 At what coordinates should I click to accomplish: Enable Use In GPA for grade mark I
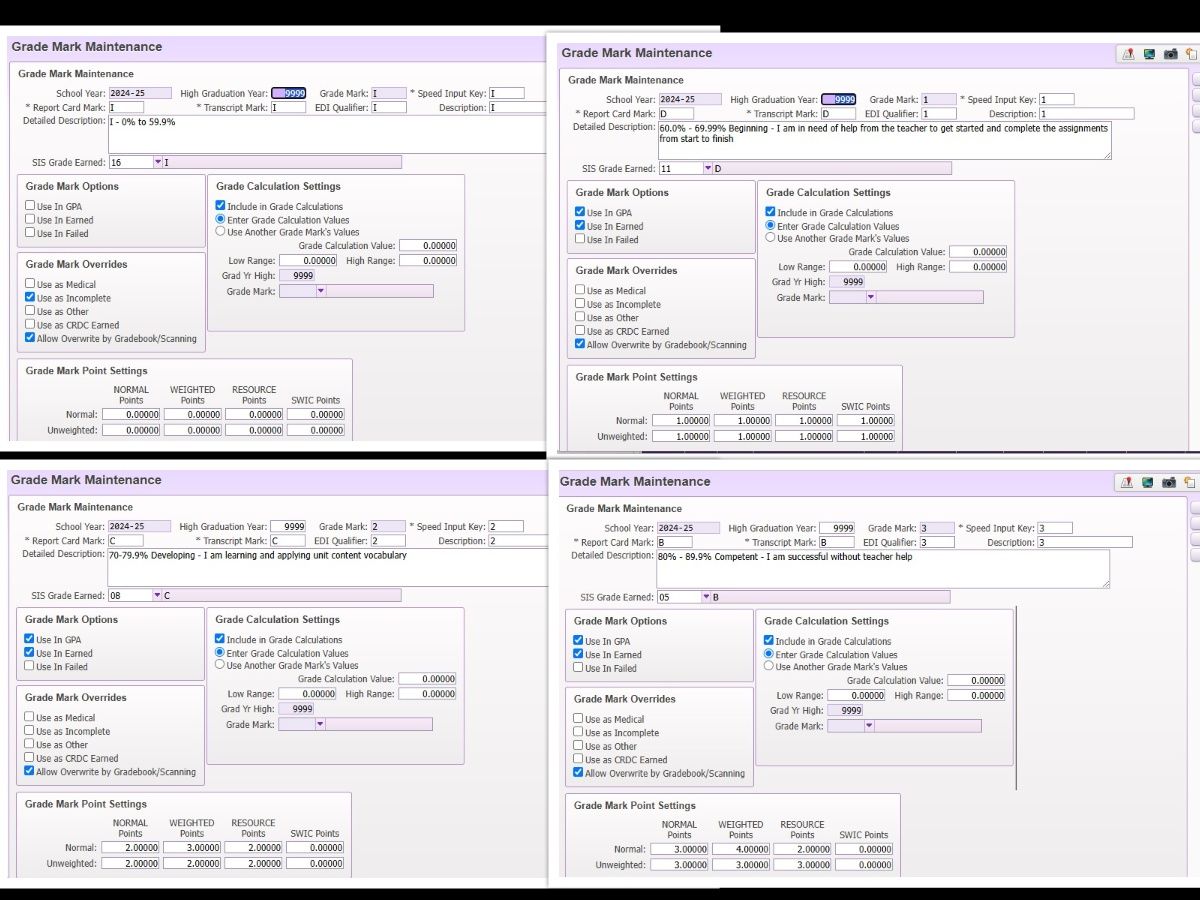pos(30,206)
